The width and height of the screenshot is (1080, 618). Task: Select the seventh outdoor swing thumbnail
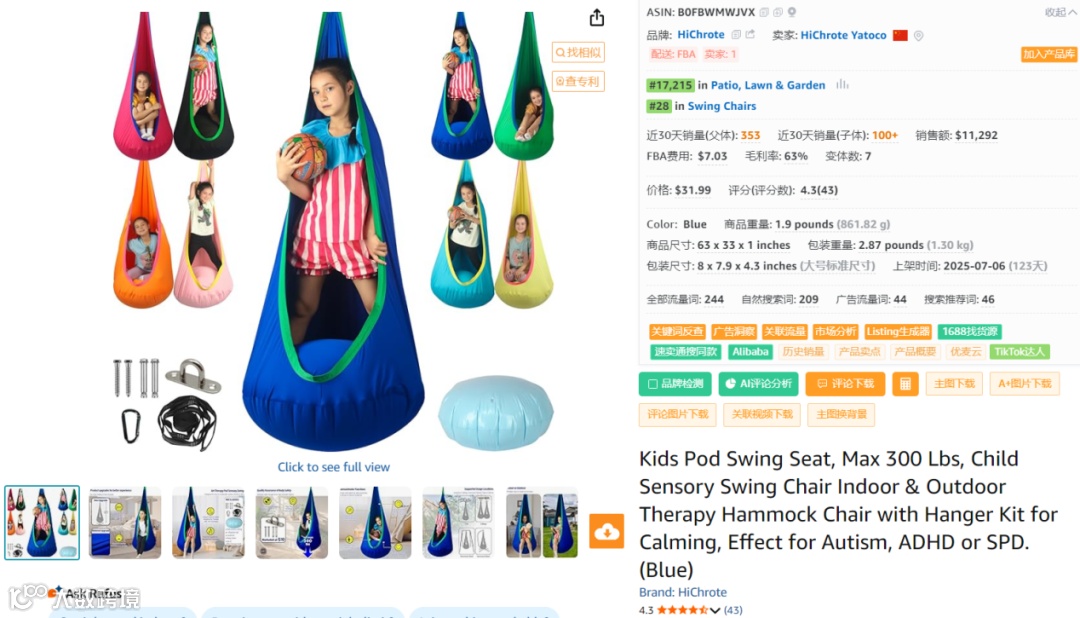[541, 523]
